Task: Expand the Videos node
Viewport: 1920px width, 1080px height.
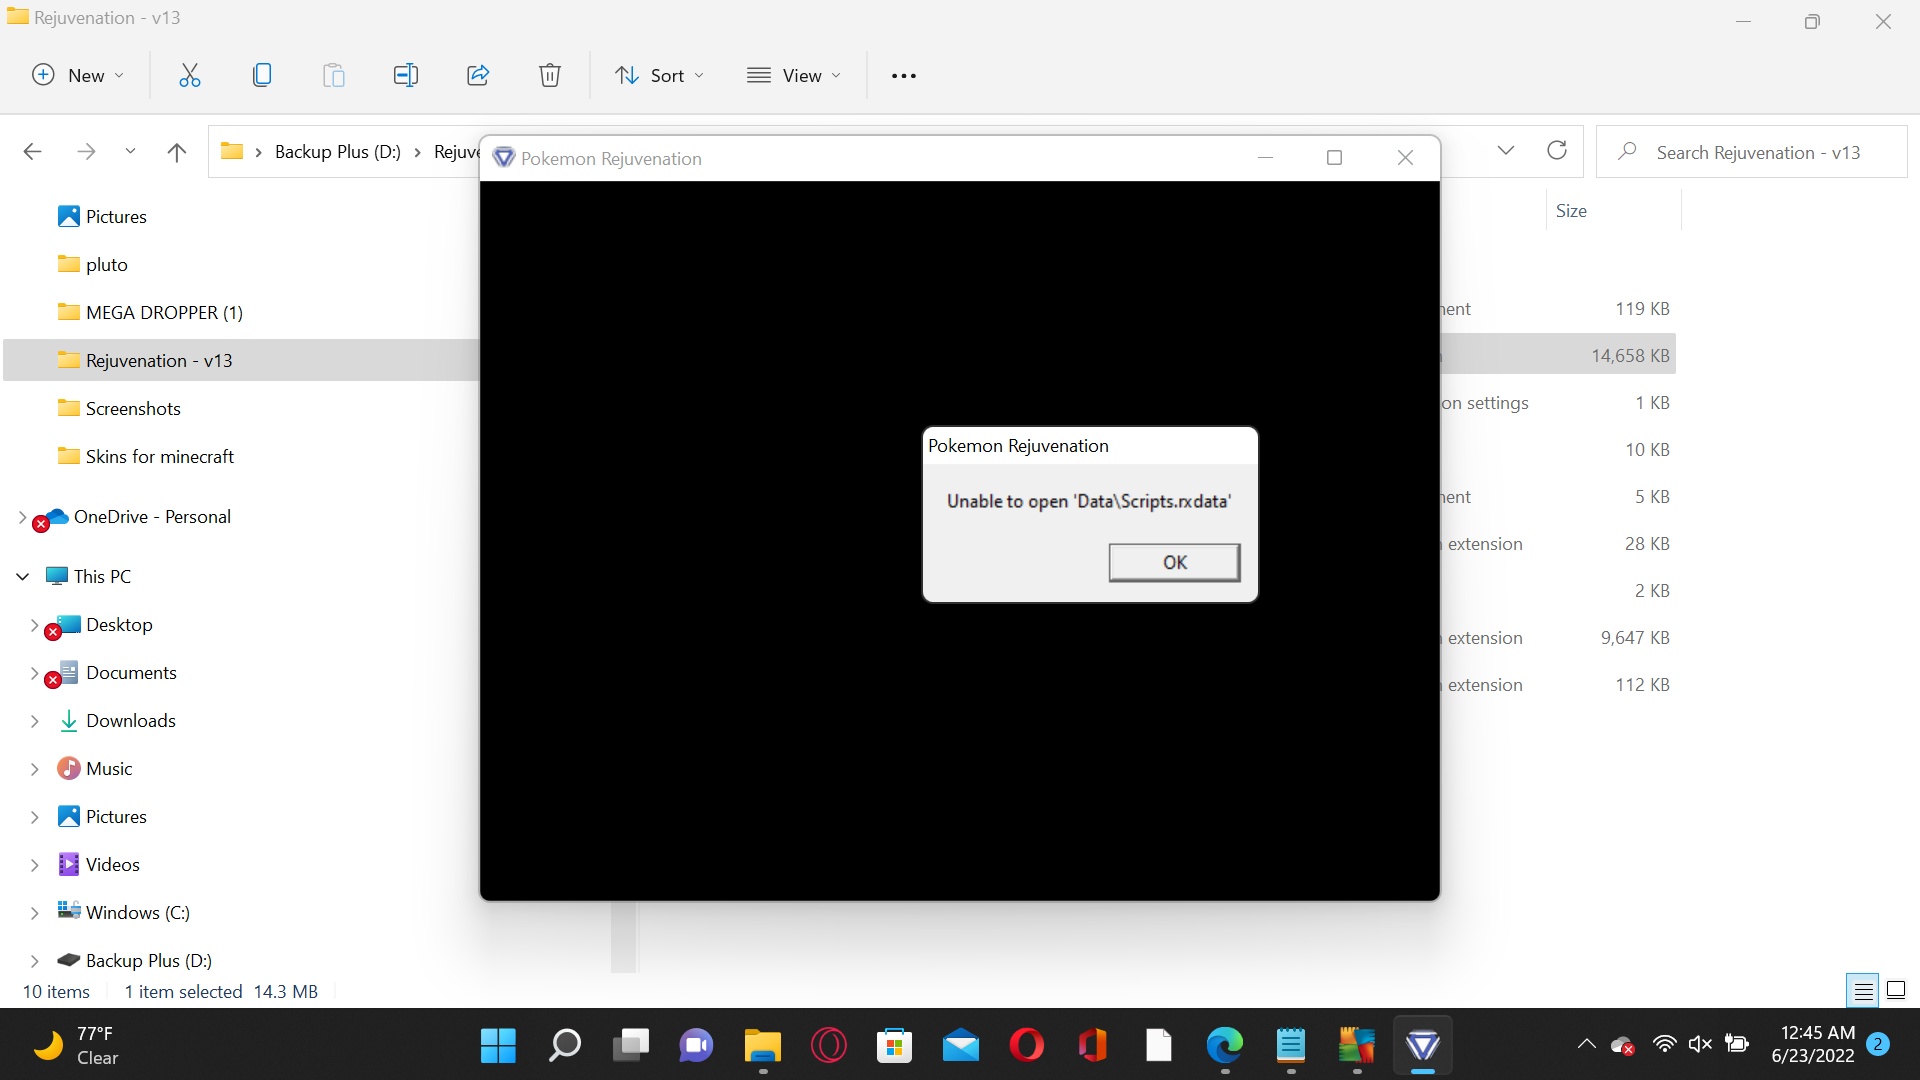Action: coord(34,865)
